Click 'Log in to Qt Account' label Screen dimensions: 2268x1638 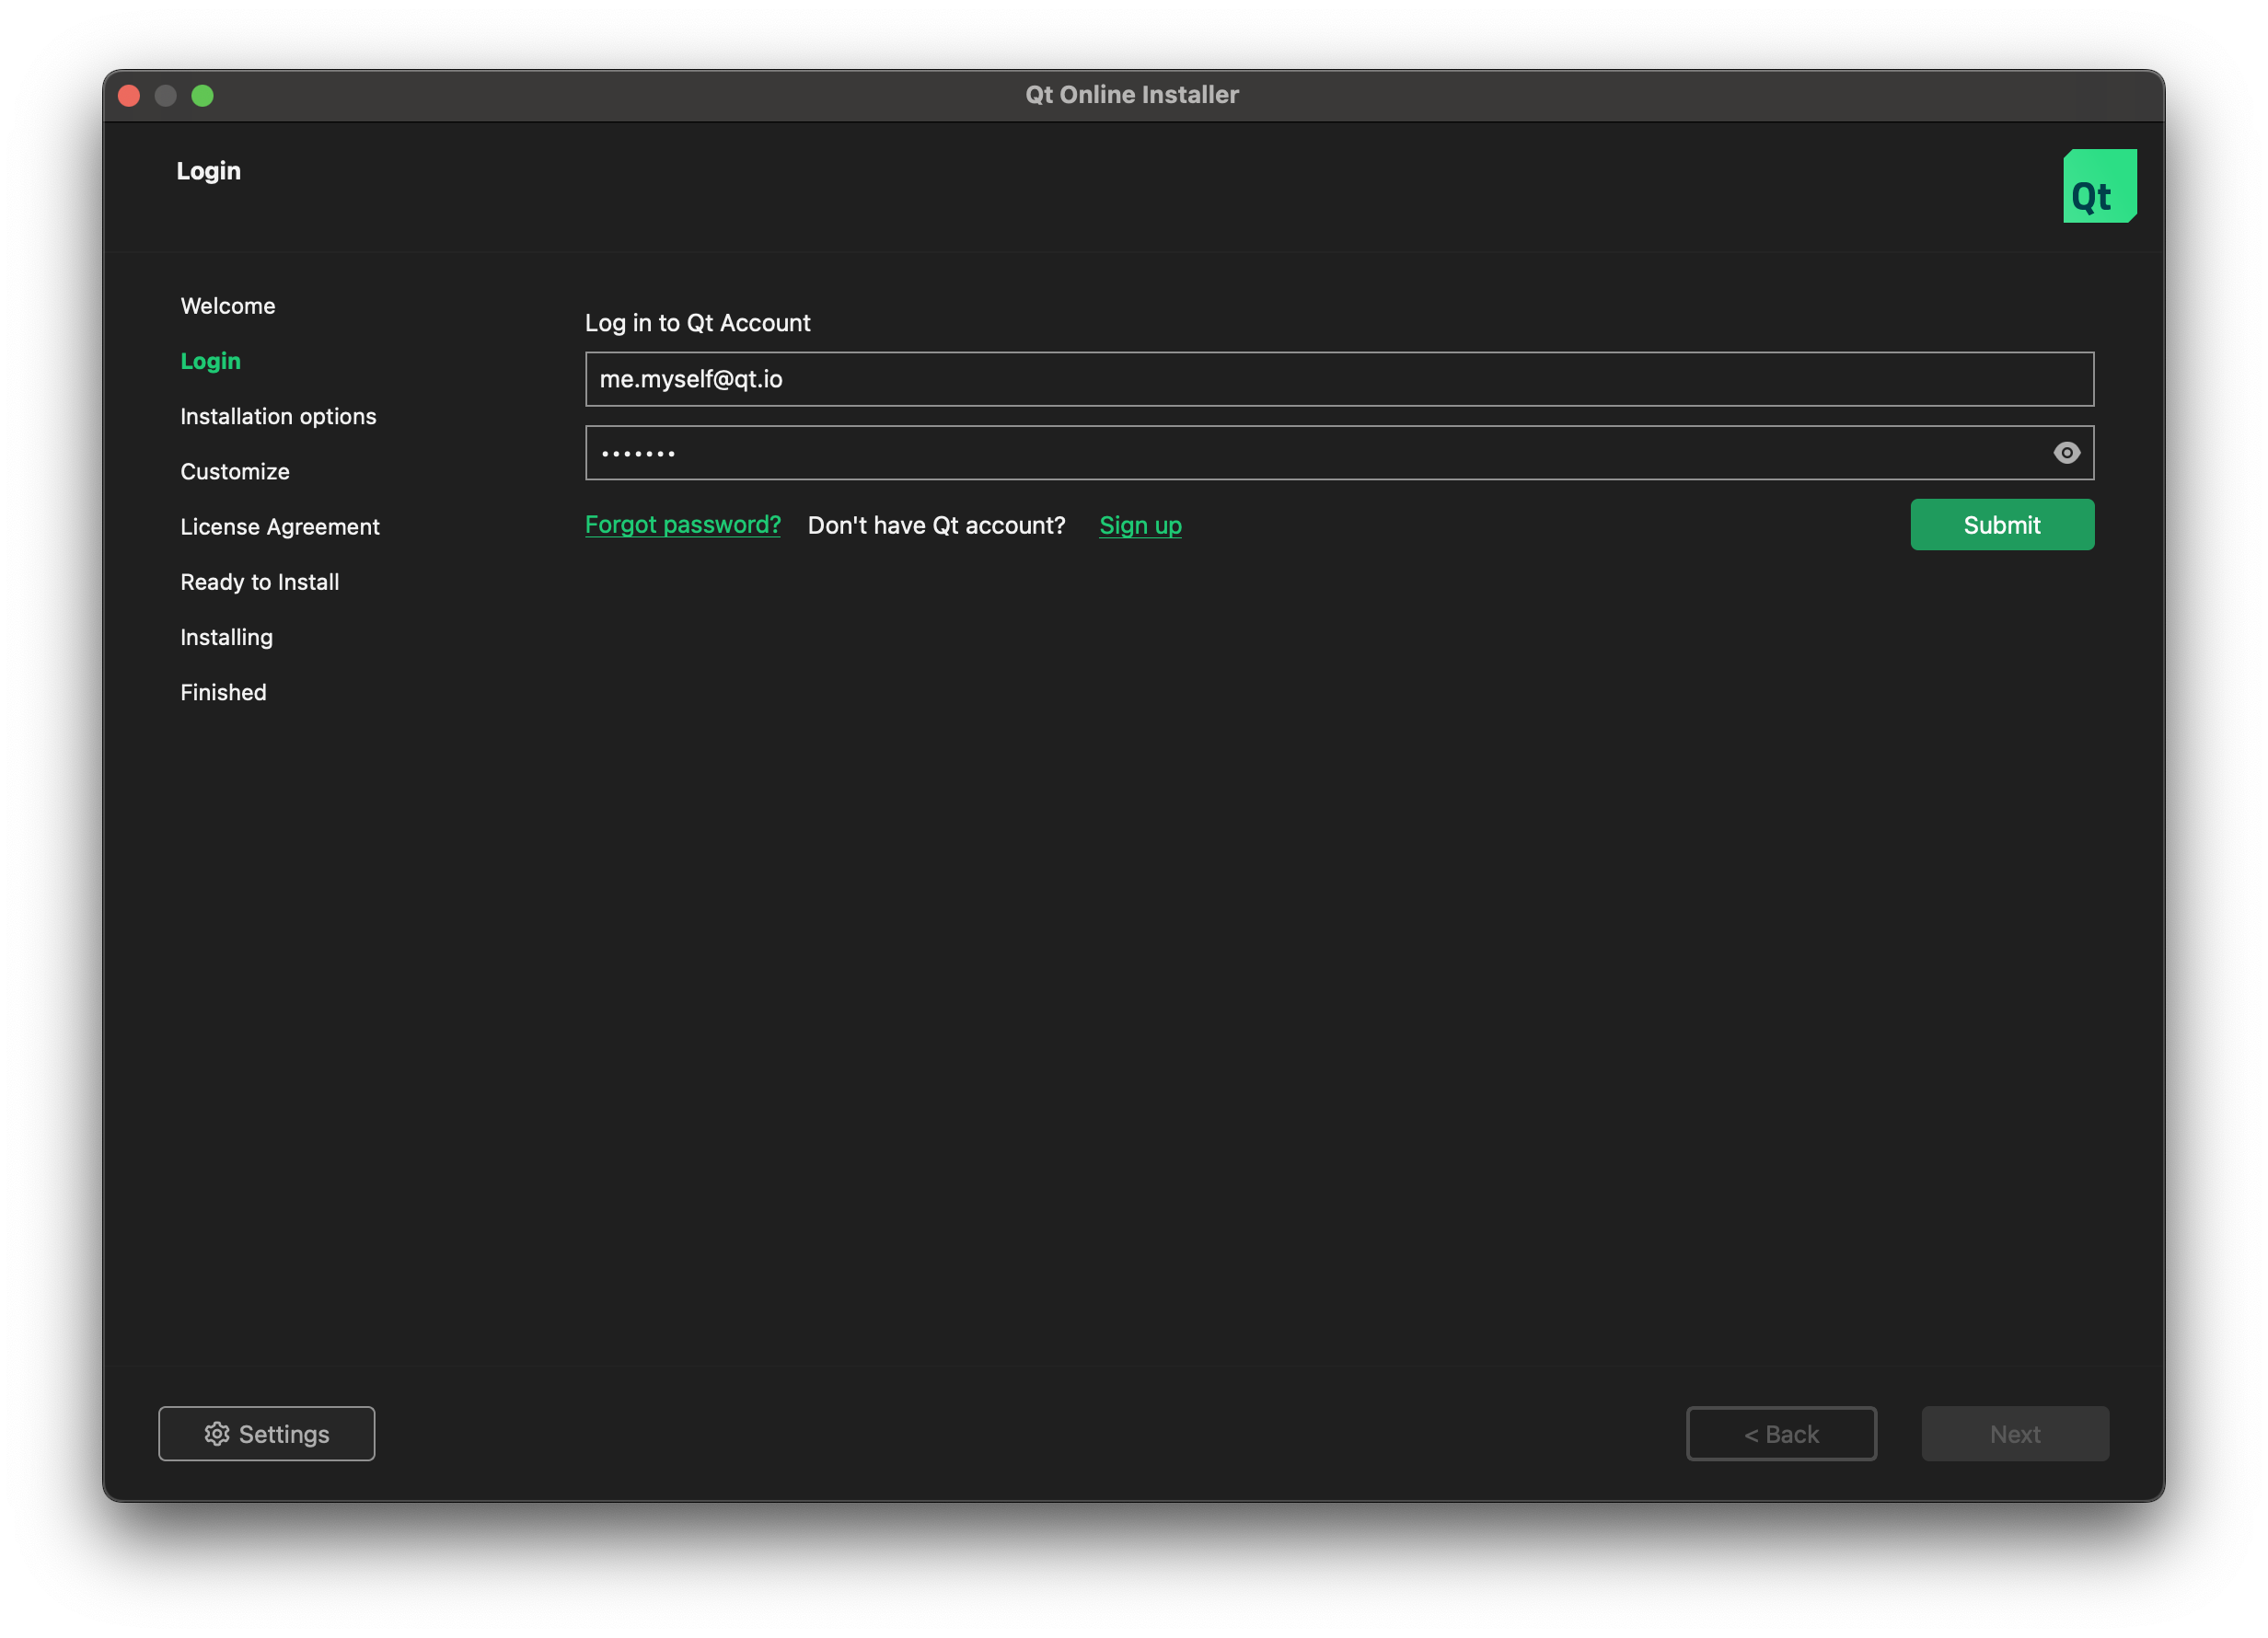698,323
